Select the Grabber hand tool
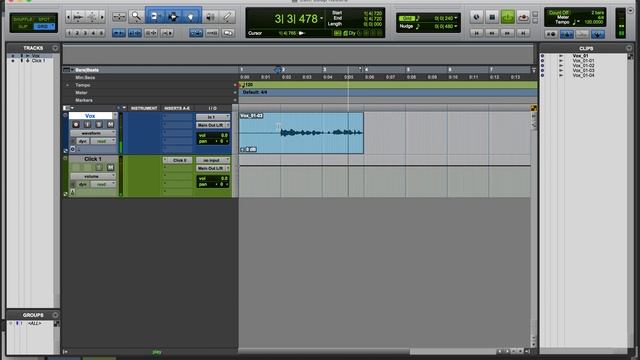 click(191, 17)
